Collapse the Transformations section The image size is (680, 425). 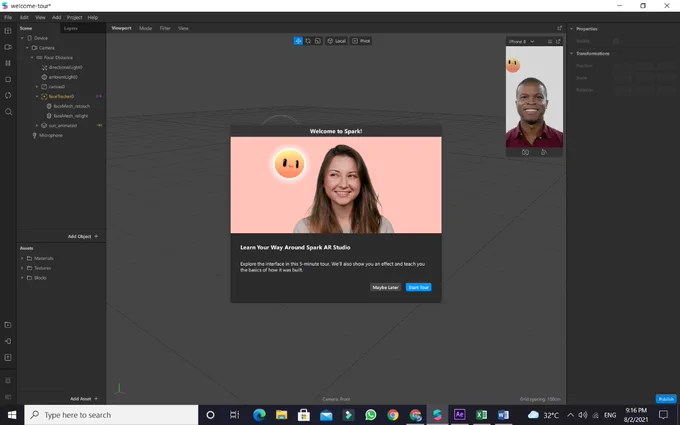click(571, 53)
